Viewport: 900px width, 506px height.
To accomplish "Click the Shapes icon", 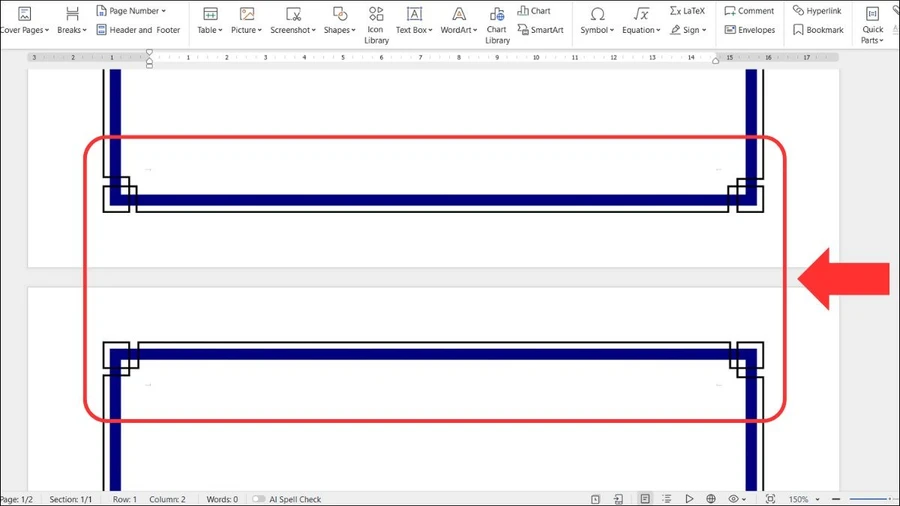I will coord(340,14).
